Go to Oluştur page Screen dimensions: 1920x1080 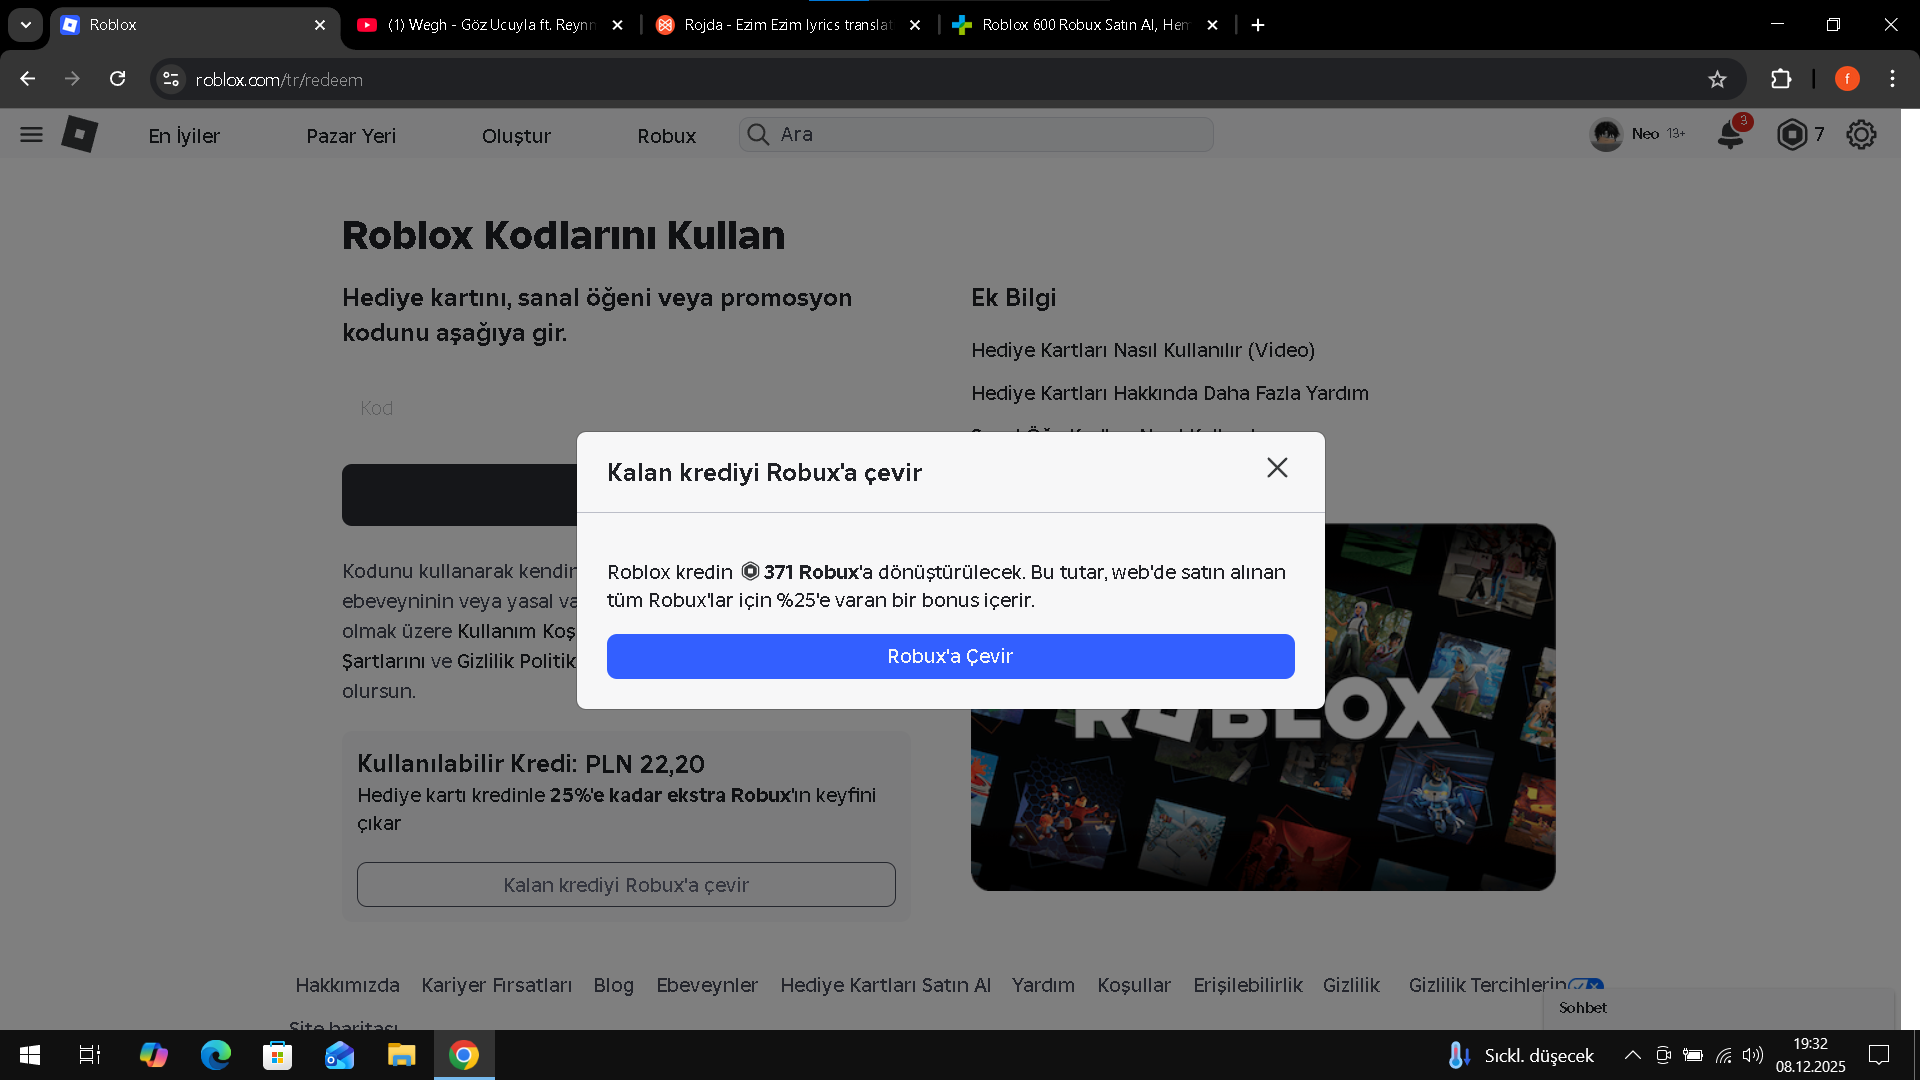[516, 136]
